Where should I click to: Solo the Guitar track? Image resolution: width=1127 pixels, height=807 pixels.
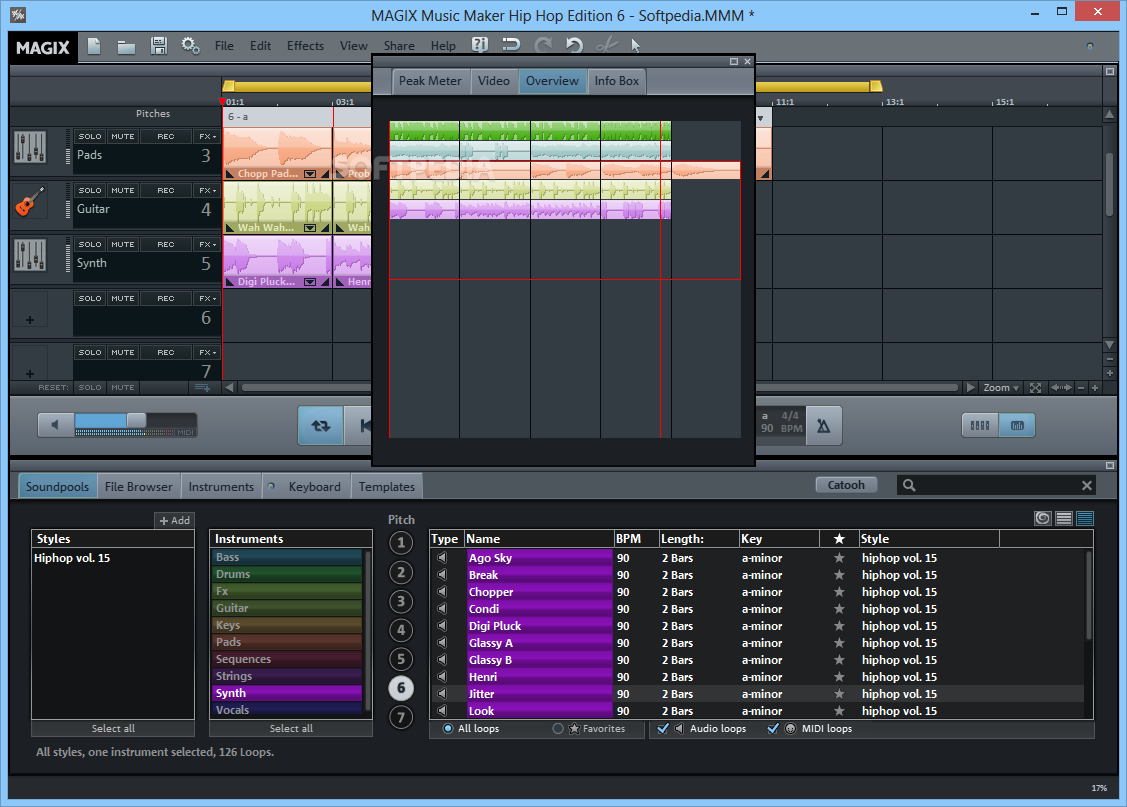[90, 190]
